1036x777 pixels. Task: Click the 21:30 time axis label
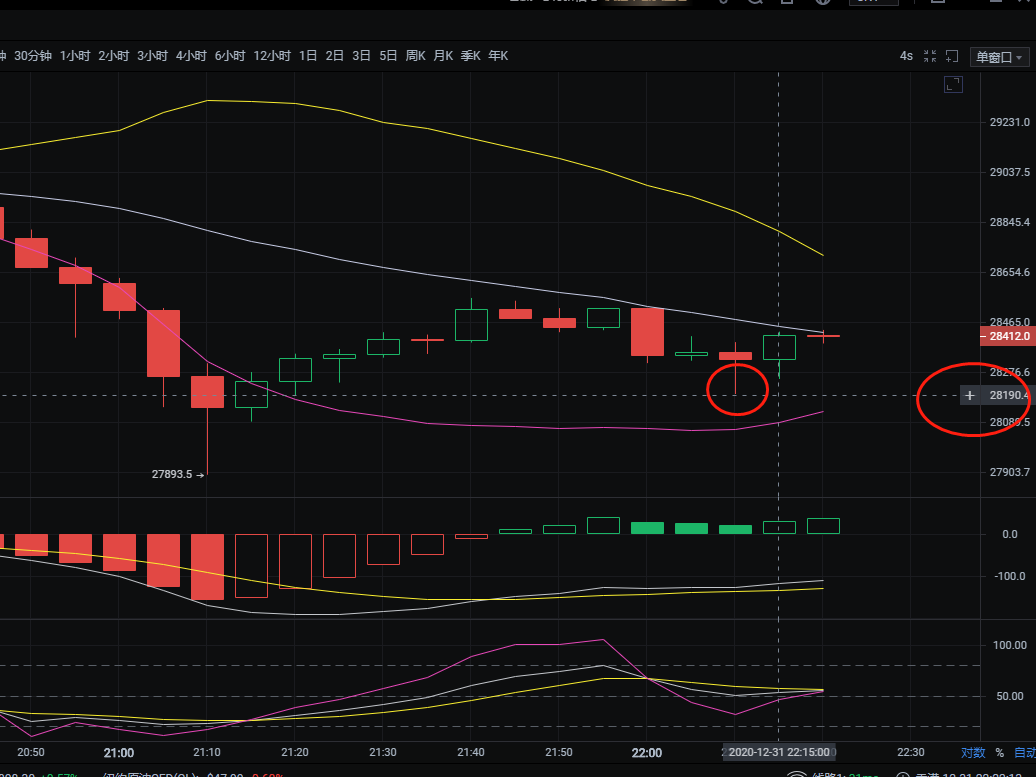click(x=383, y=753)
